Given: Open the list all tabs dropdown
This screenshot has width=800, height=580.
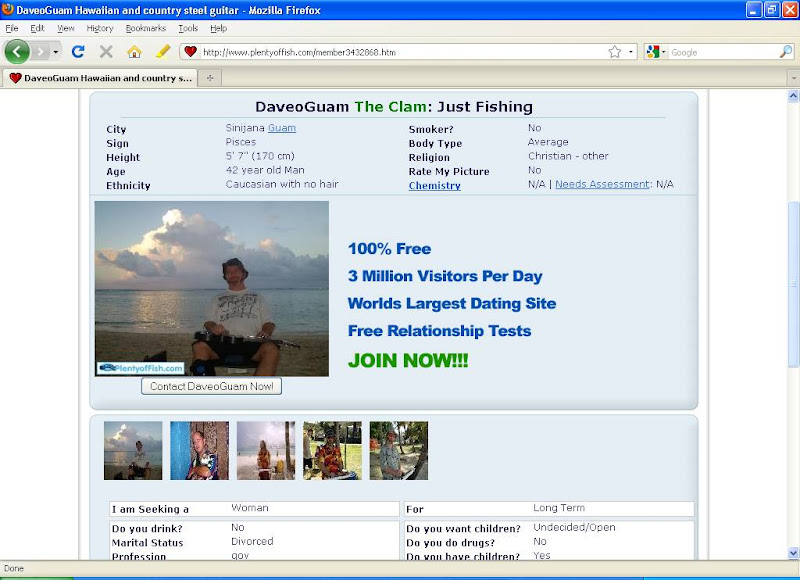Looking at the screenshot, I should 793,78.
